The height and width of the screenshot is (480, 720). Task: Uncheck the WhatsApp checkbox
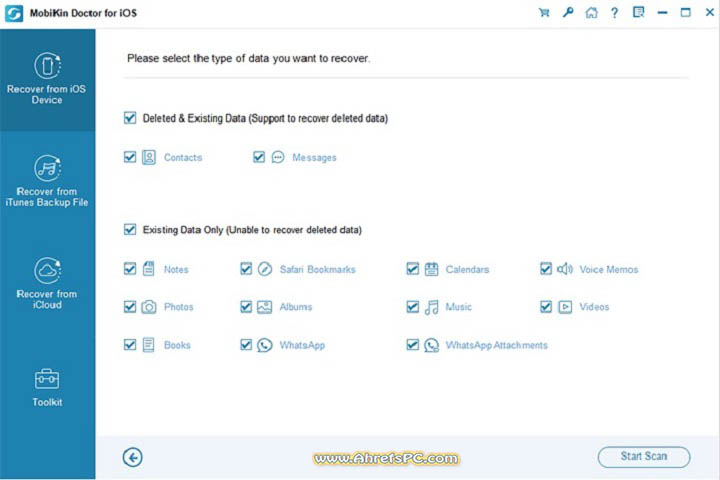246,344
